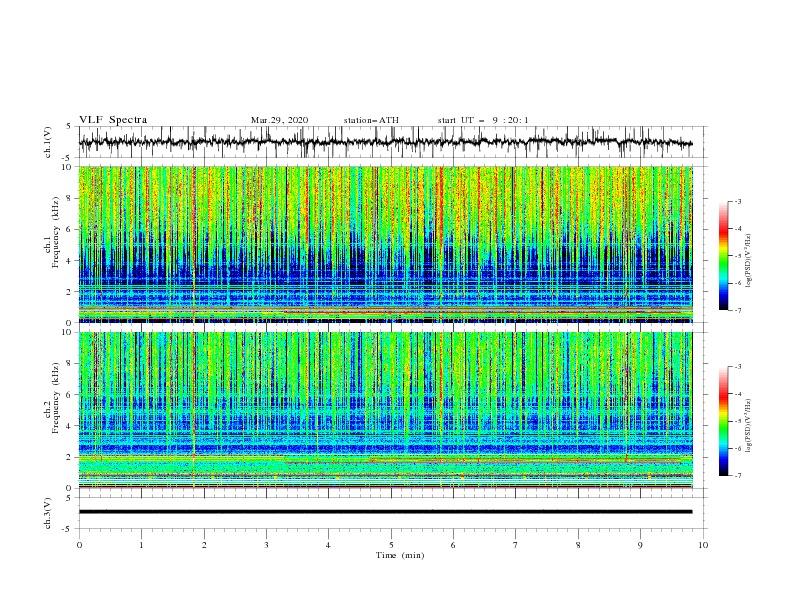Select the "Time (min)" axis label
This screenshot has width=792, height=612.
pyautogui.click(x=400, y=555)
